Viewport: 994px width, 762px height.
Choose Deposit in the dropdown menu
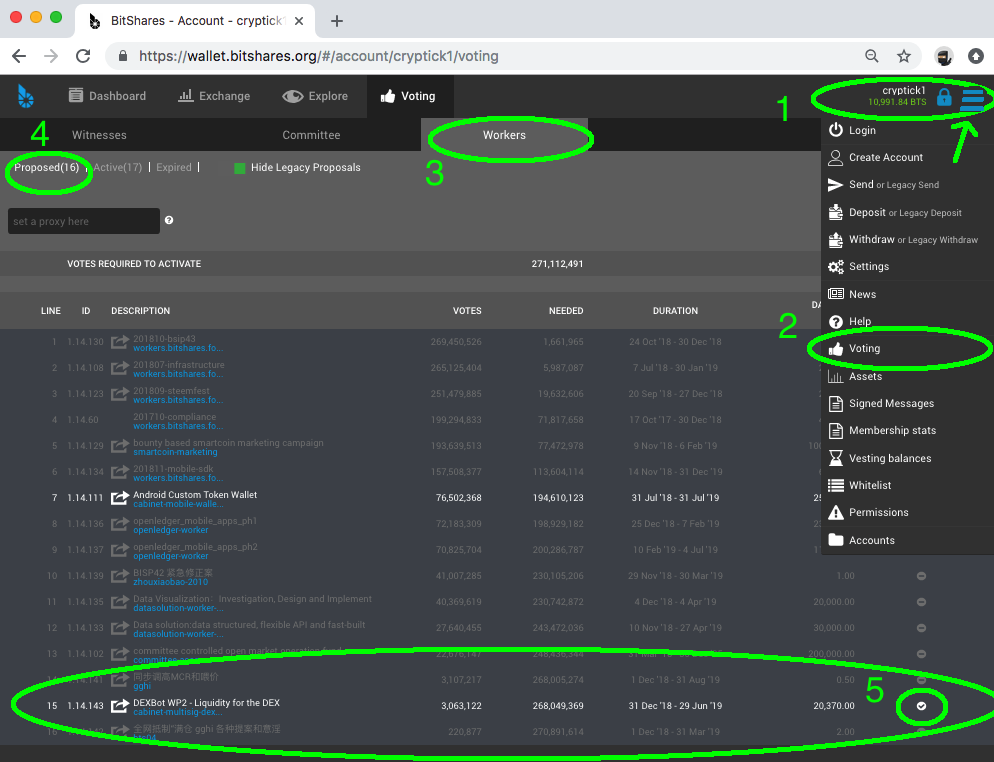[x=867, y=212]
